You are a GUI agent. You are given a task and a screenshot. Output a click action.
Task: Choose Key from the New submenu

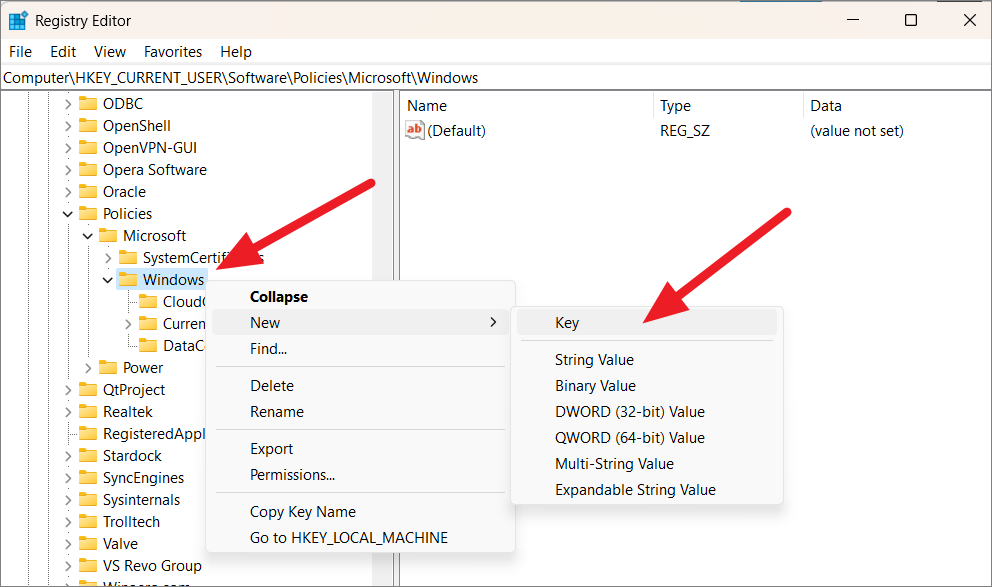click(x=567, y=323)
